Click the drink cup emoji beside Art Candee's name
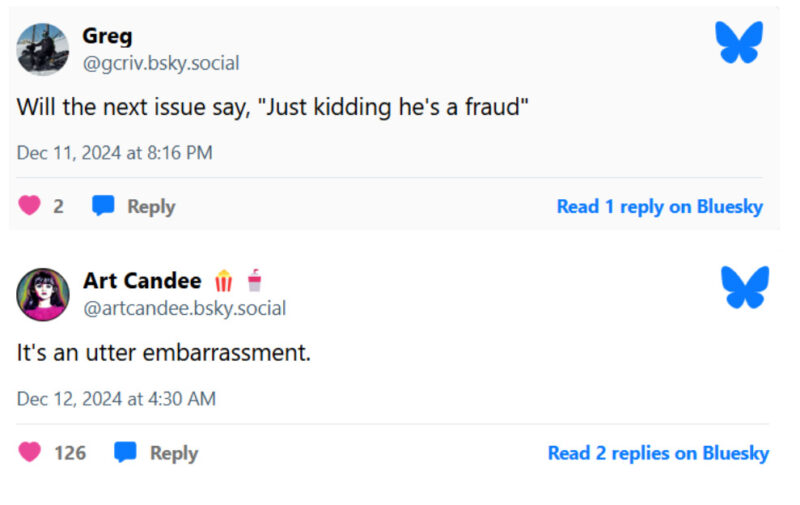 254,281
